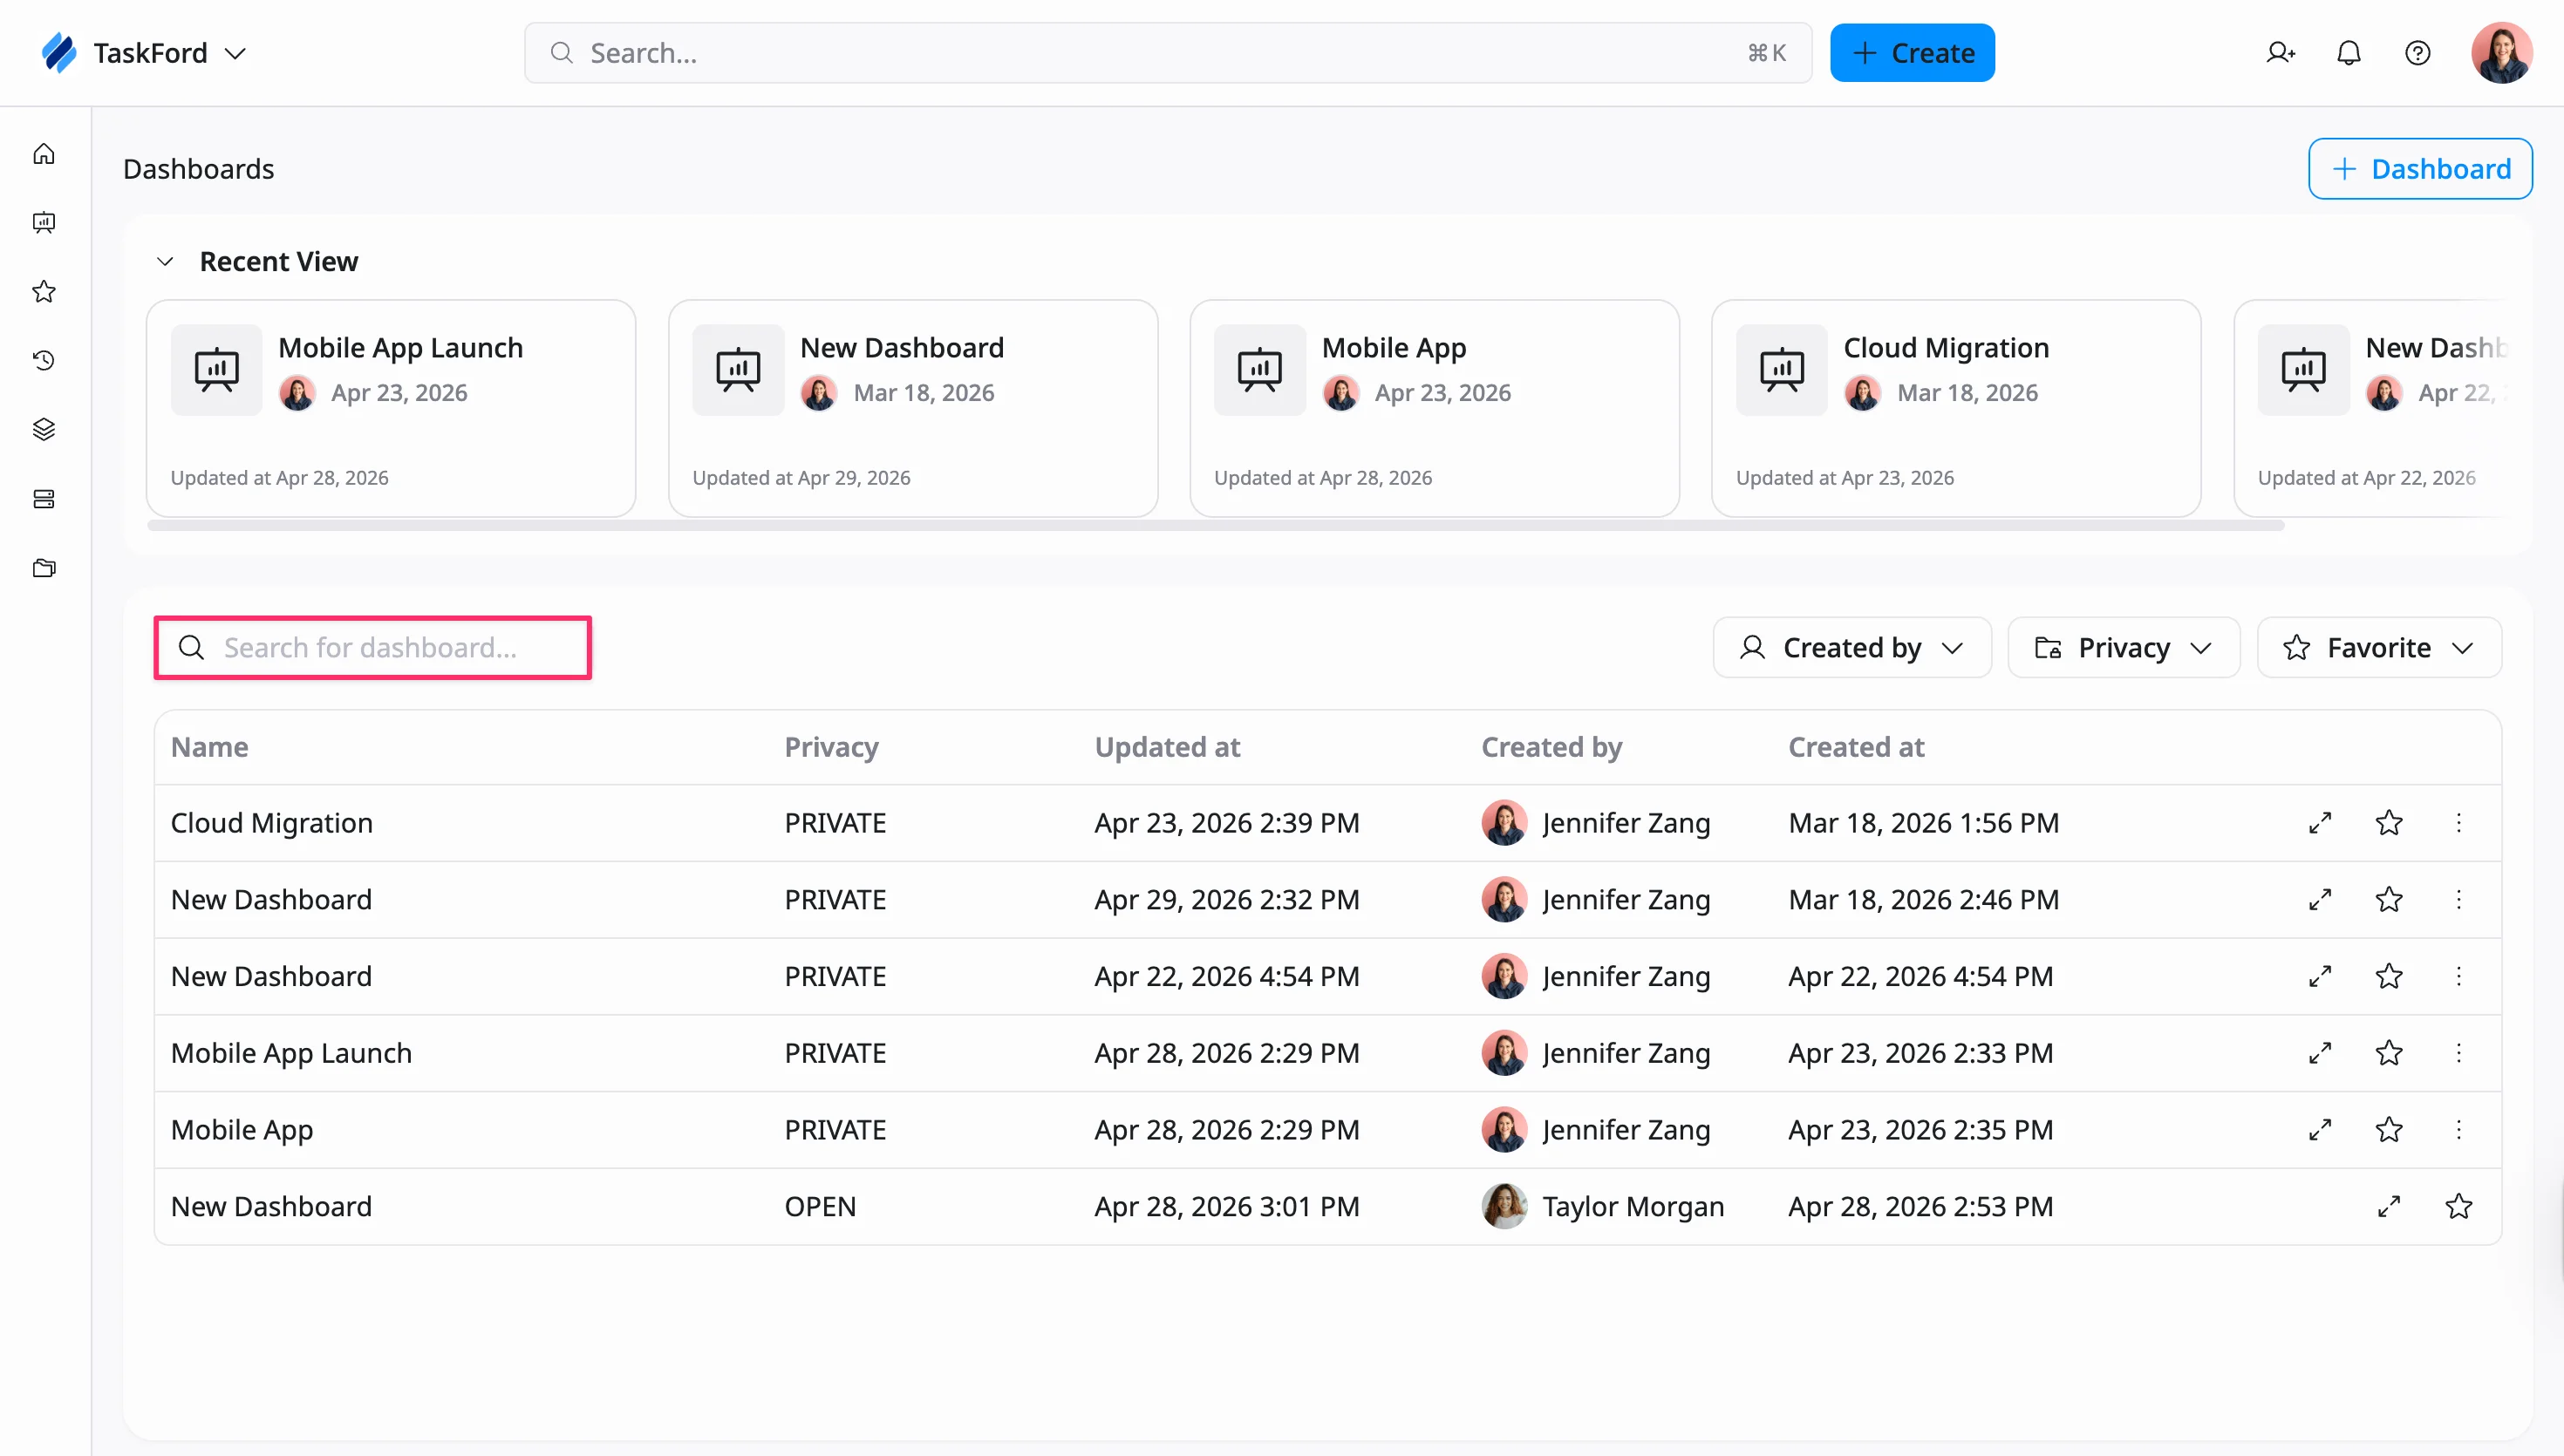Open the TaskFord workspace dropdown
This screenshot has width=2564, height=1456.
tap(236, 54)
